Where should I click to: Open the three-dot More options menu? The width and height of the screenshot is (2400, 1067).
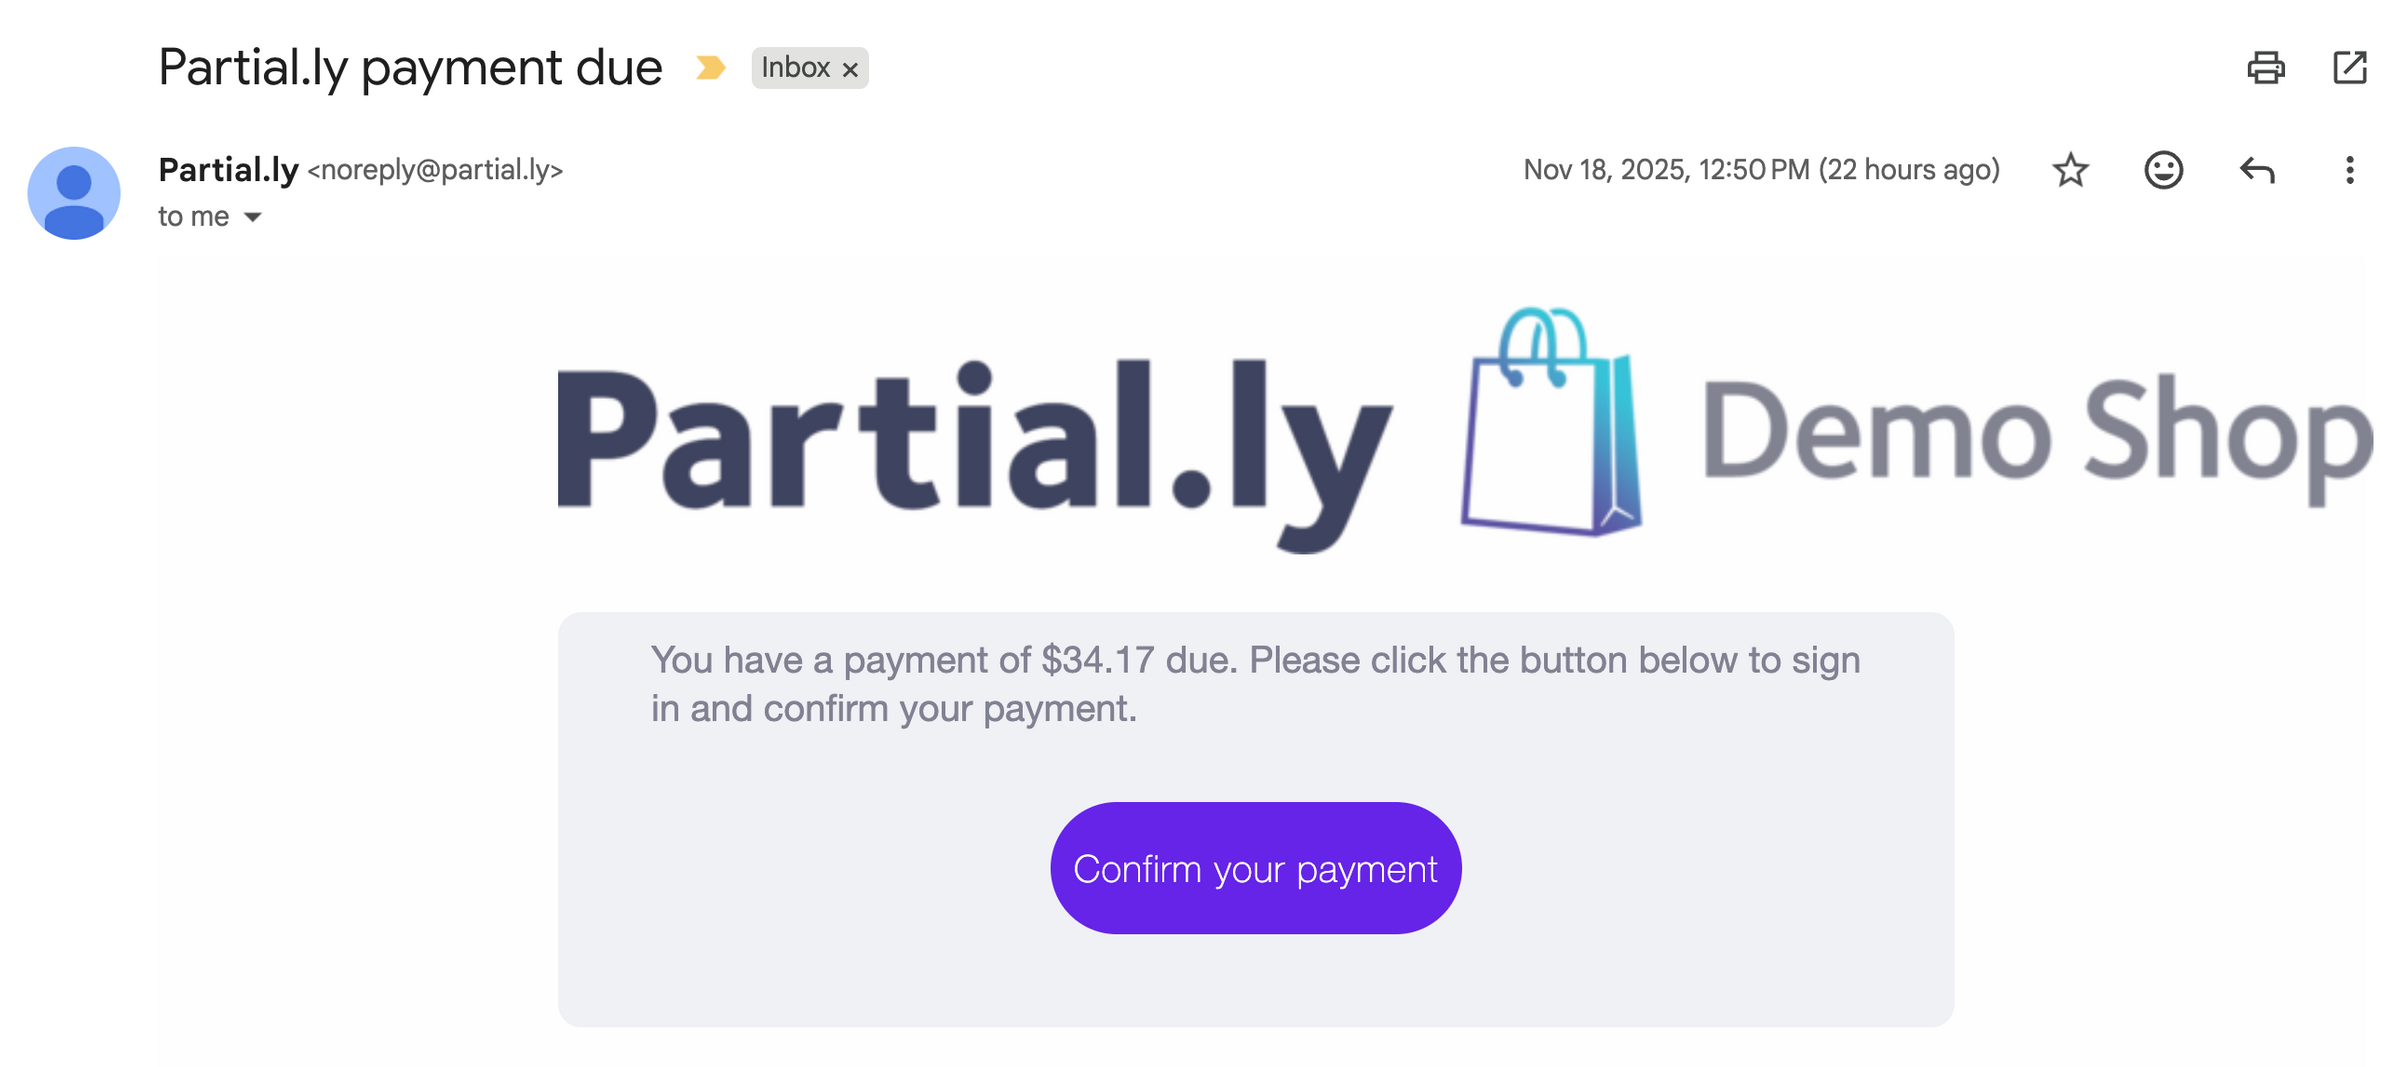[2349, 170]
